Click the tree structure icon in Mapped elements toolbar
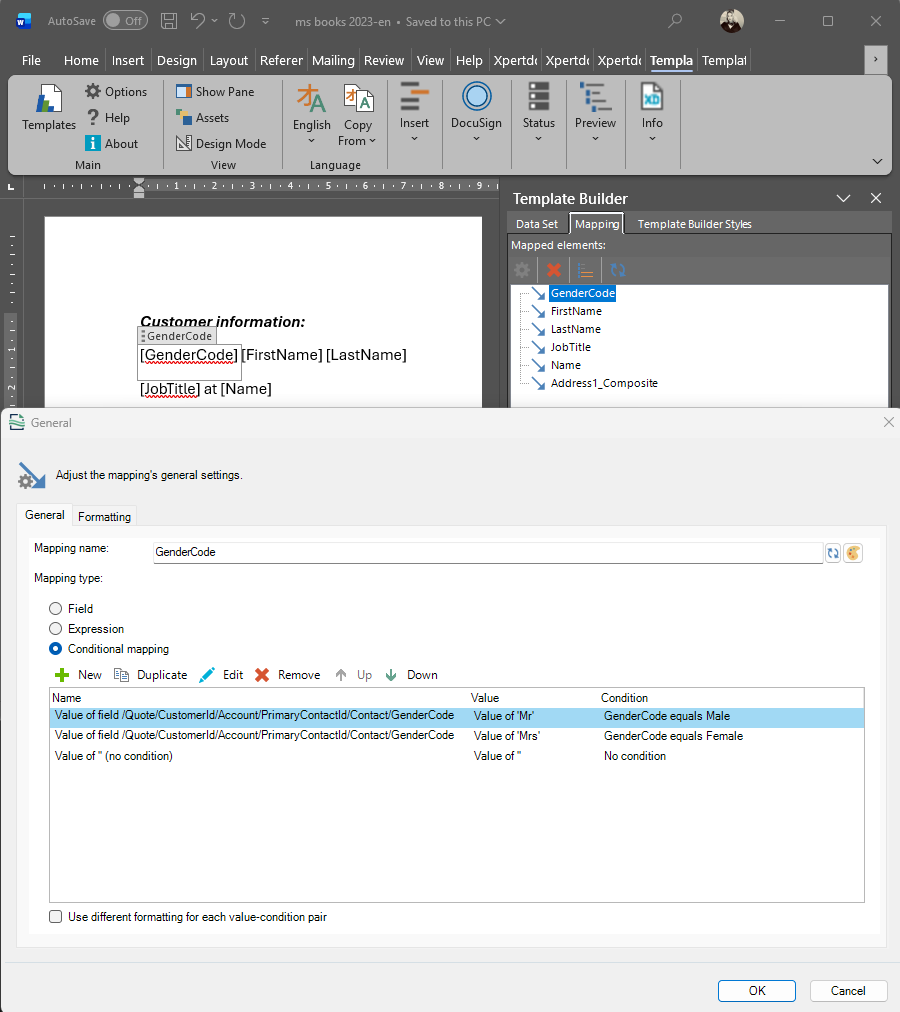Viewport: 900px width, 1012px height. point(586,270)
